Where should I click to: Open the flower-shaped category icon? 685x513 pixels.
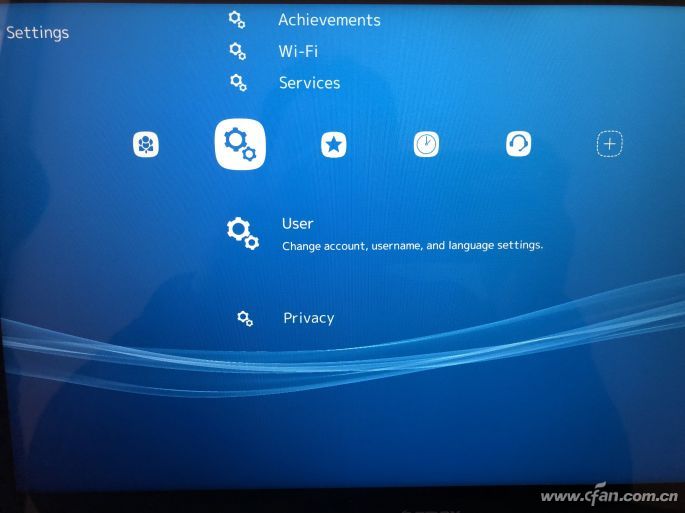click(146, 144)
